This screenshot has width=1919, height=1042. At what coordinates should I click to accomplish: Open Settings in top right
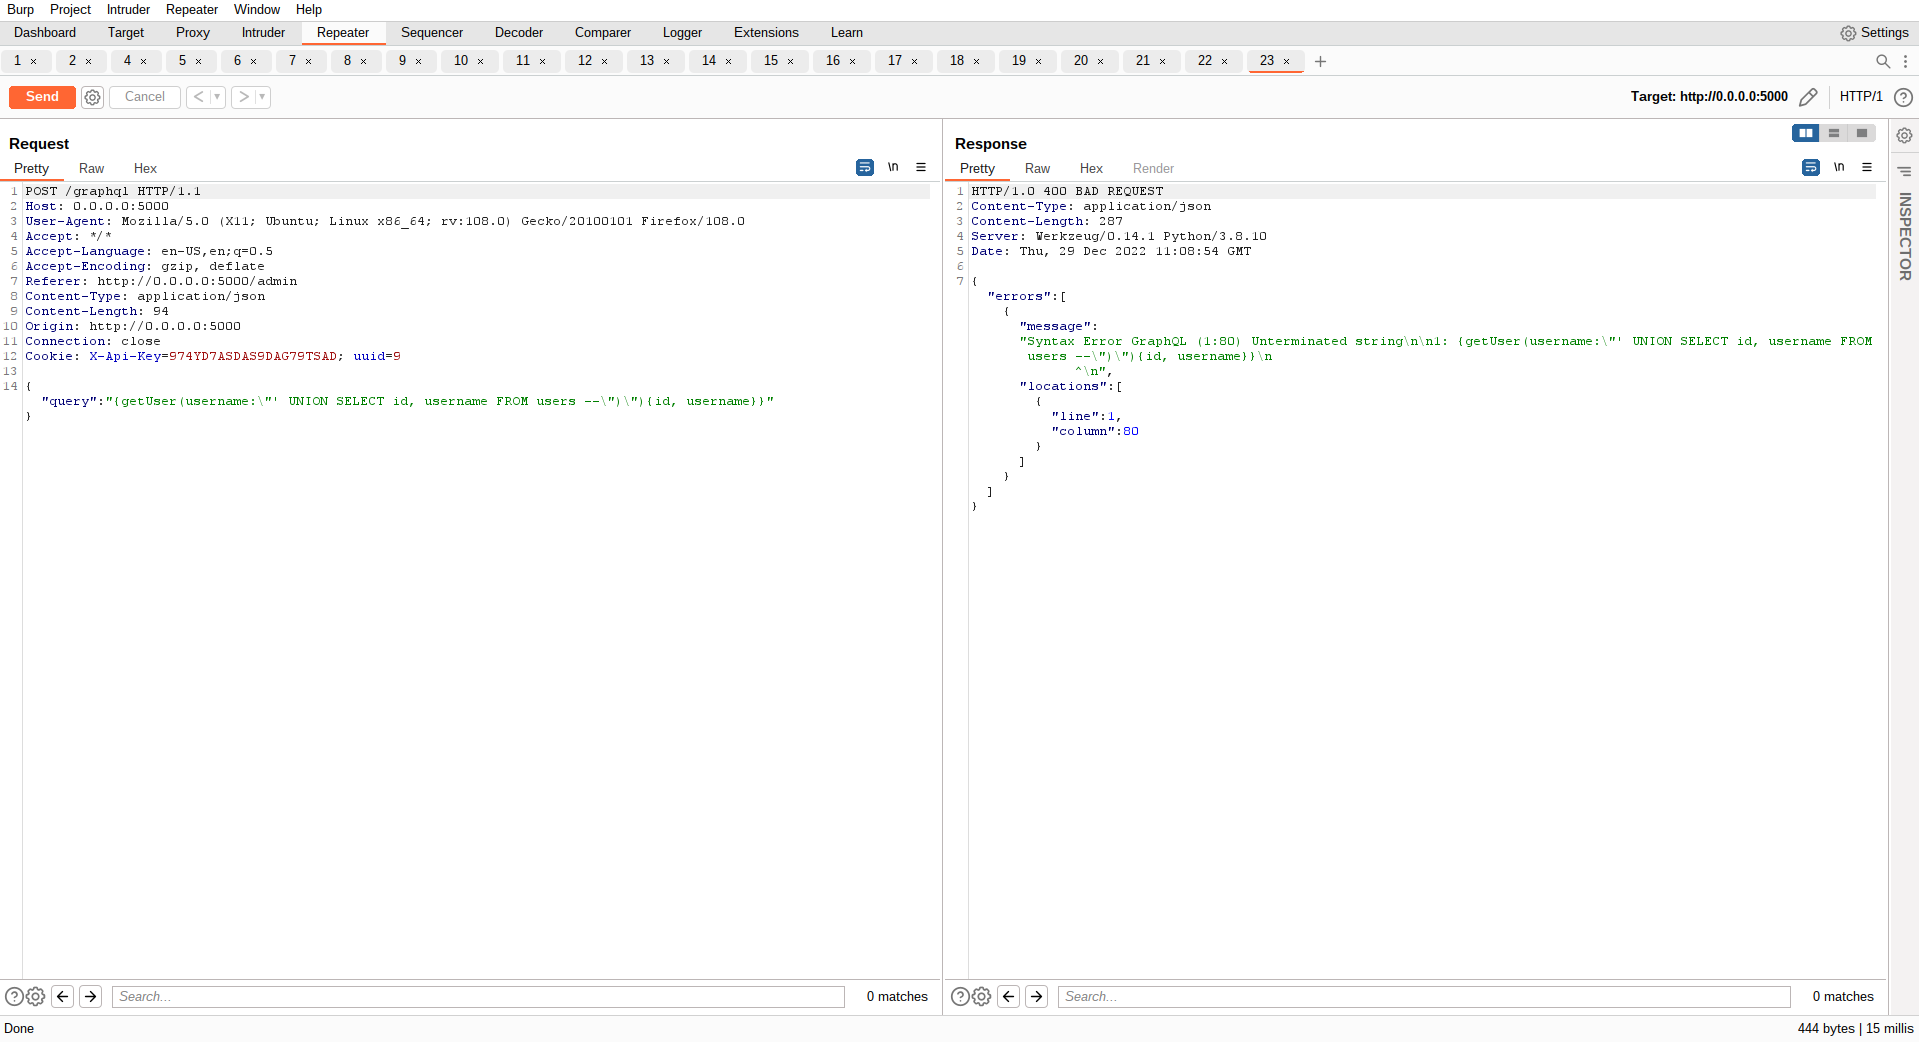point(1875,33)
